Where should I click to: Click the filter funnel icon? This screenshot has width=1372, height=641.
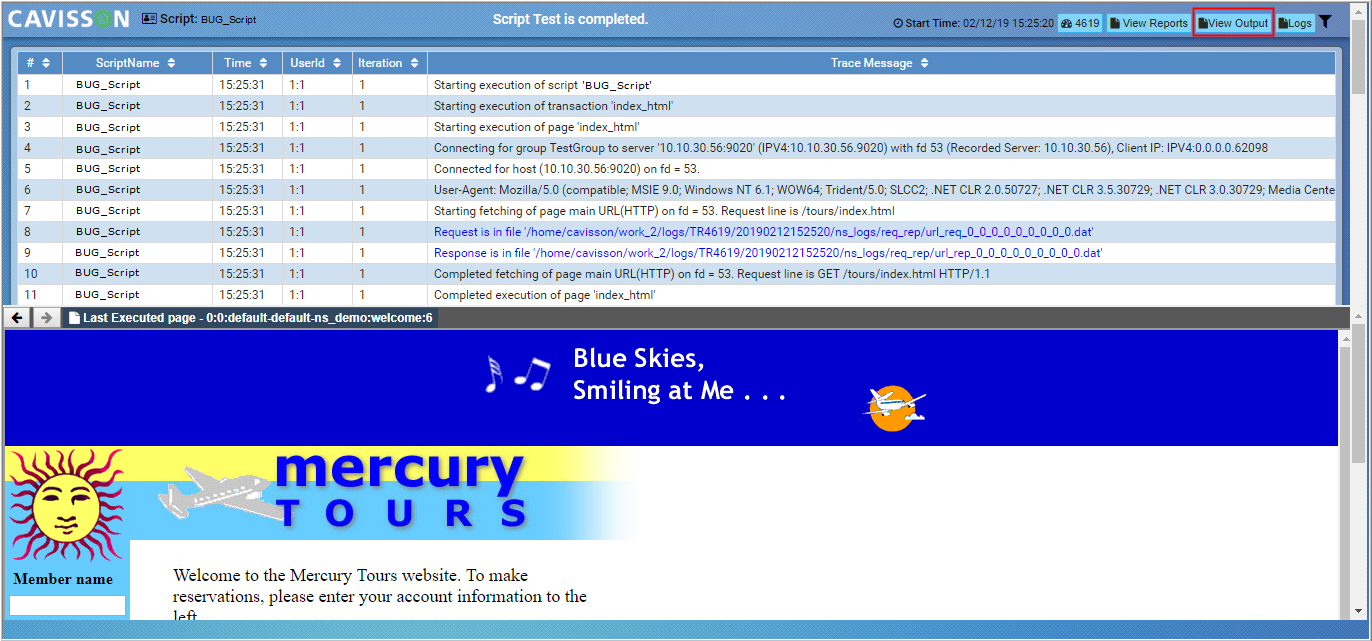[x=1325, y=22]
